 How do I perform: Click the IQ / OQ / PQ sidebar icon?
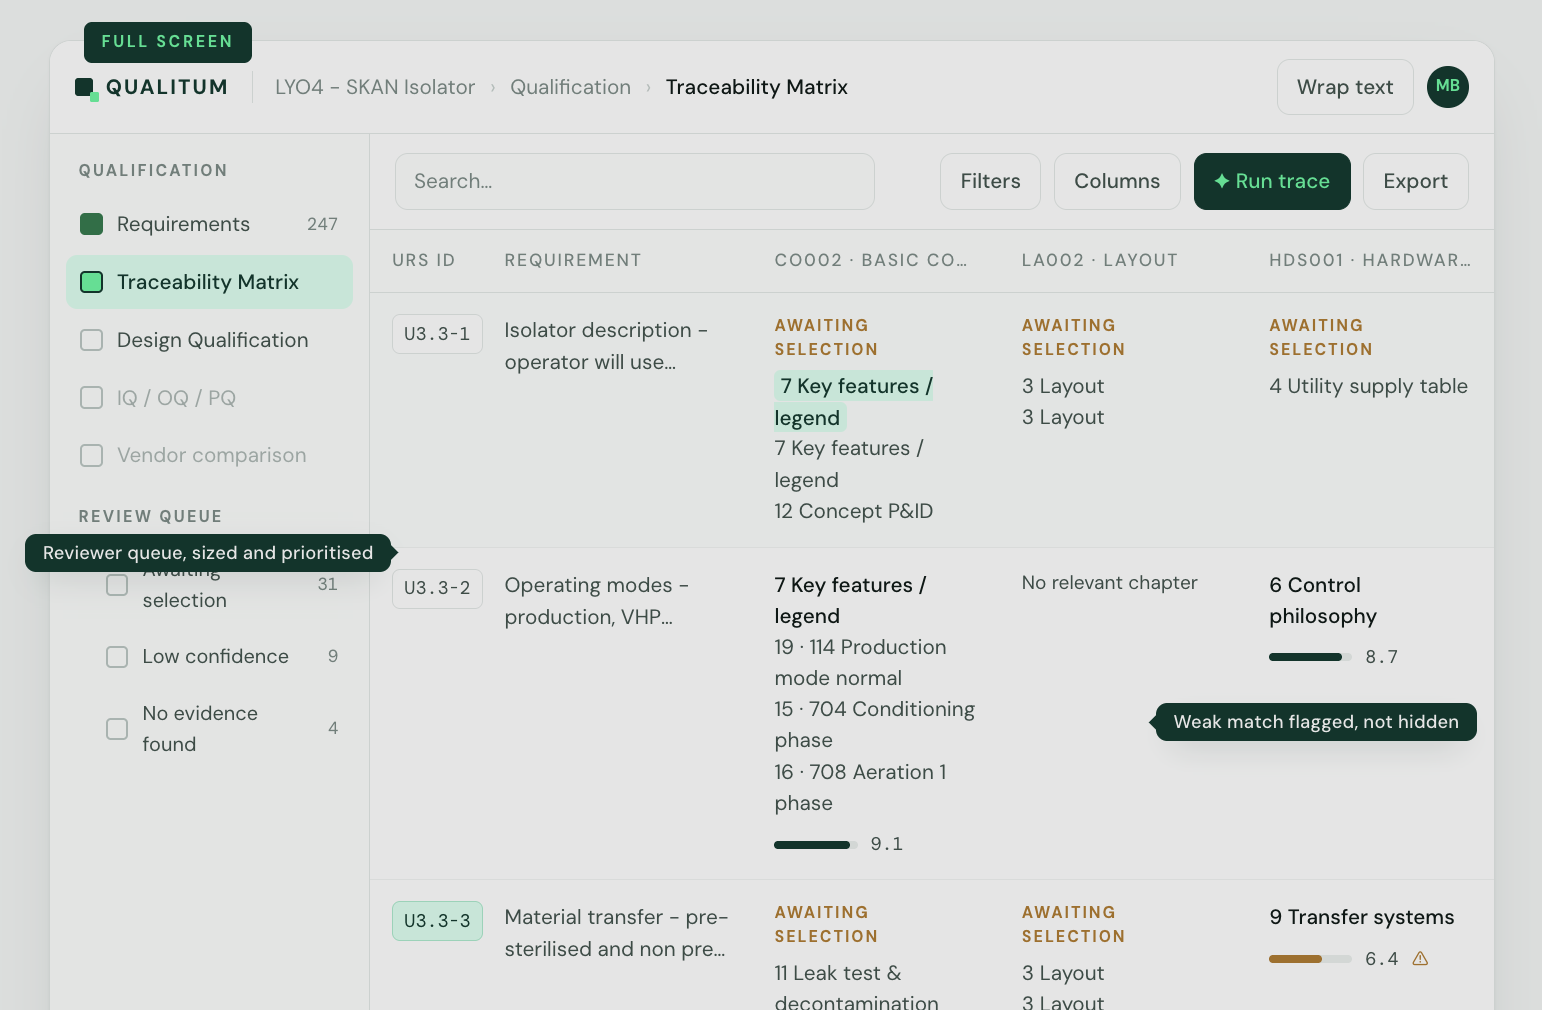(x=92, y=398)
